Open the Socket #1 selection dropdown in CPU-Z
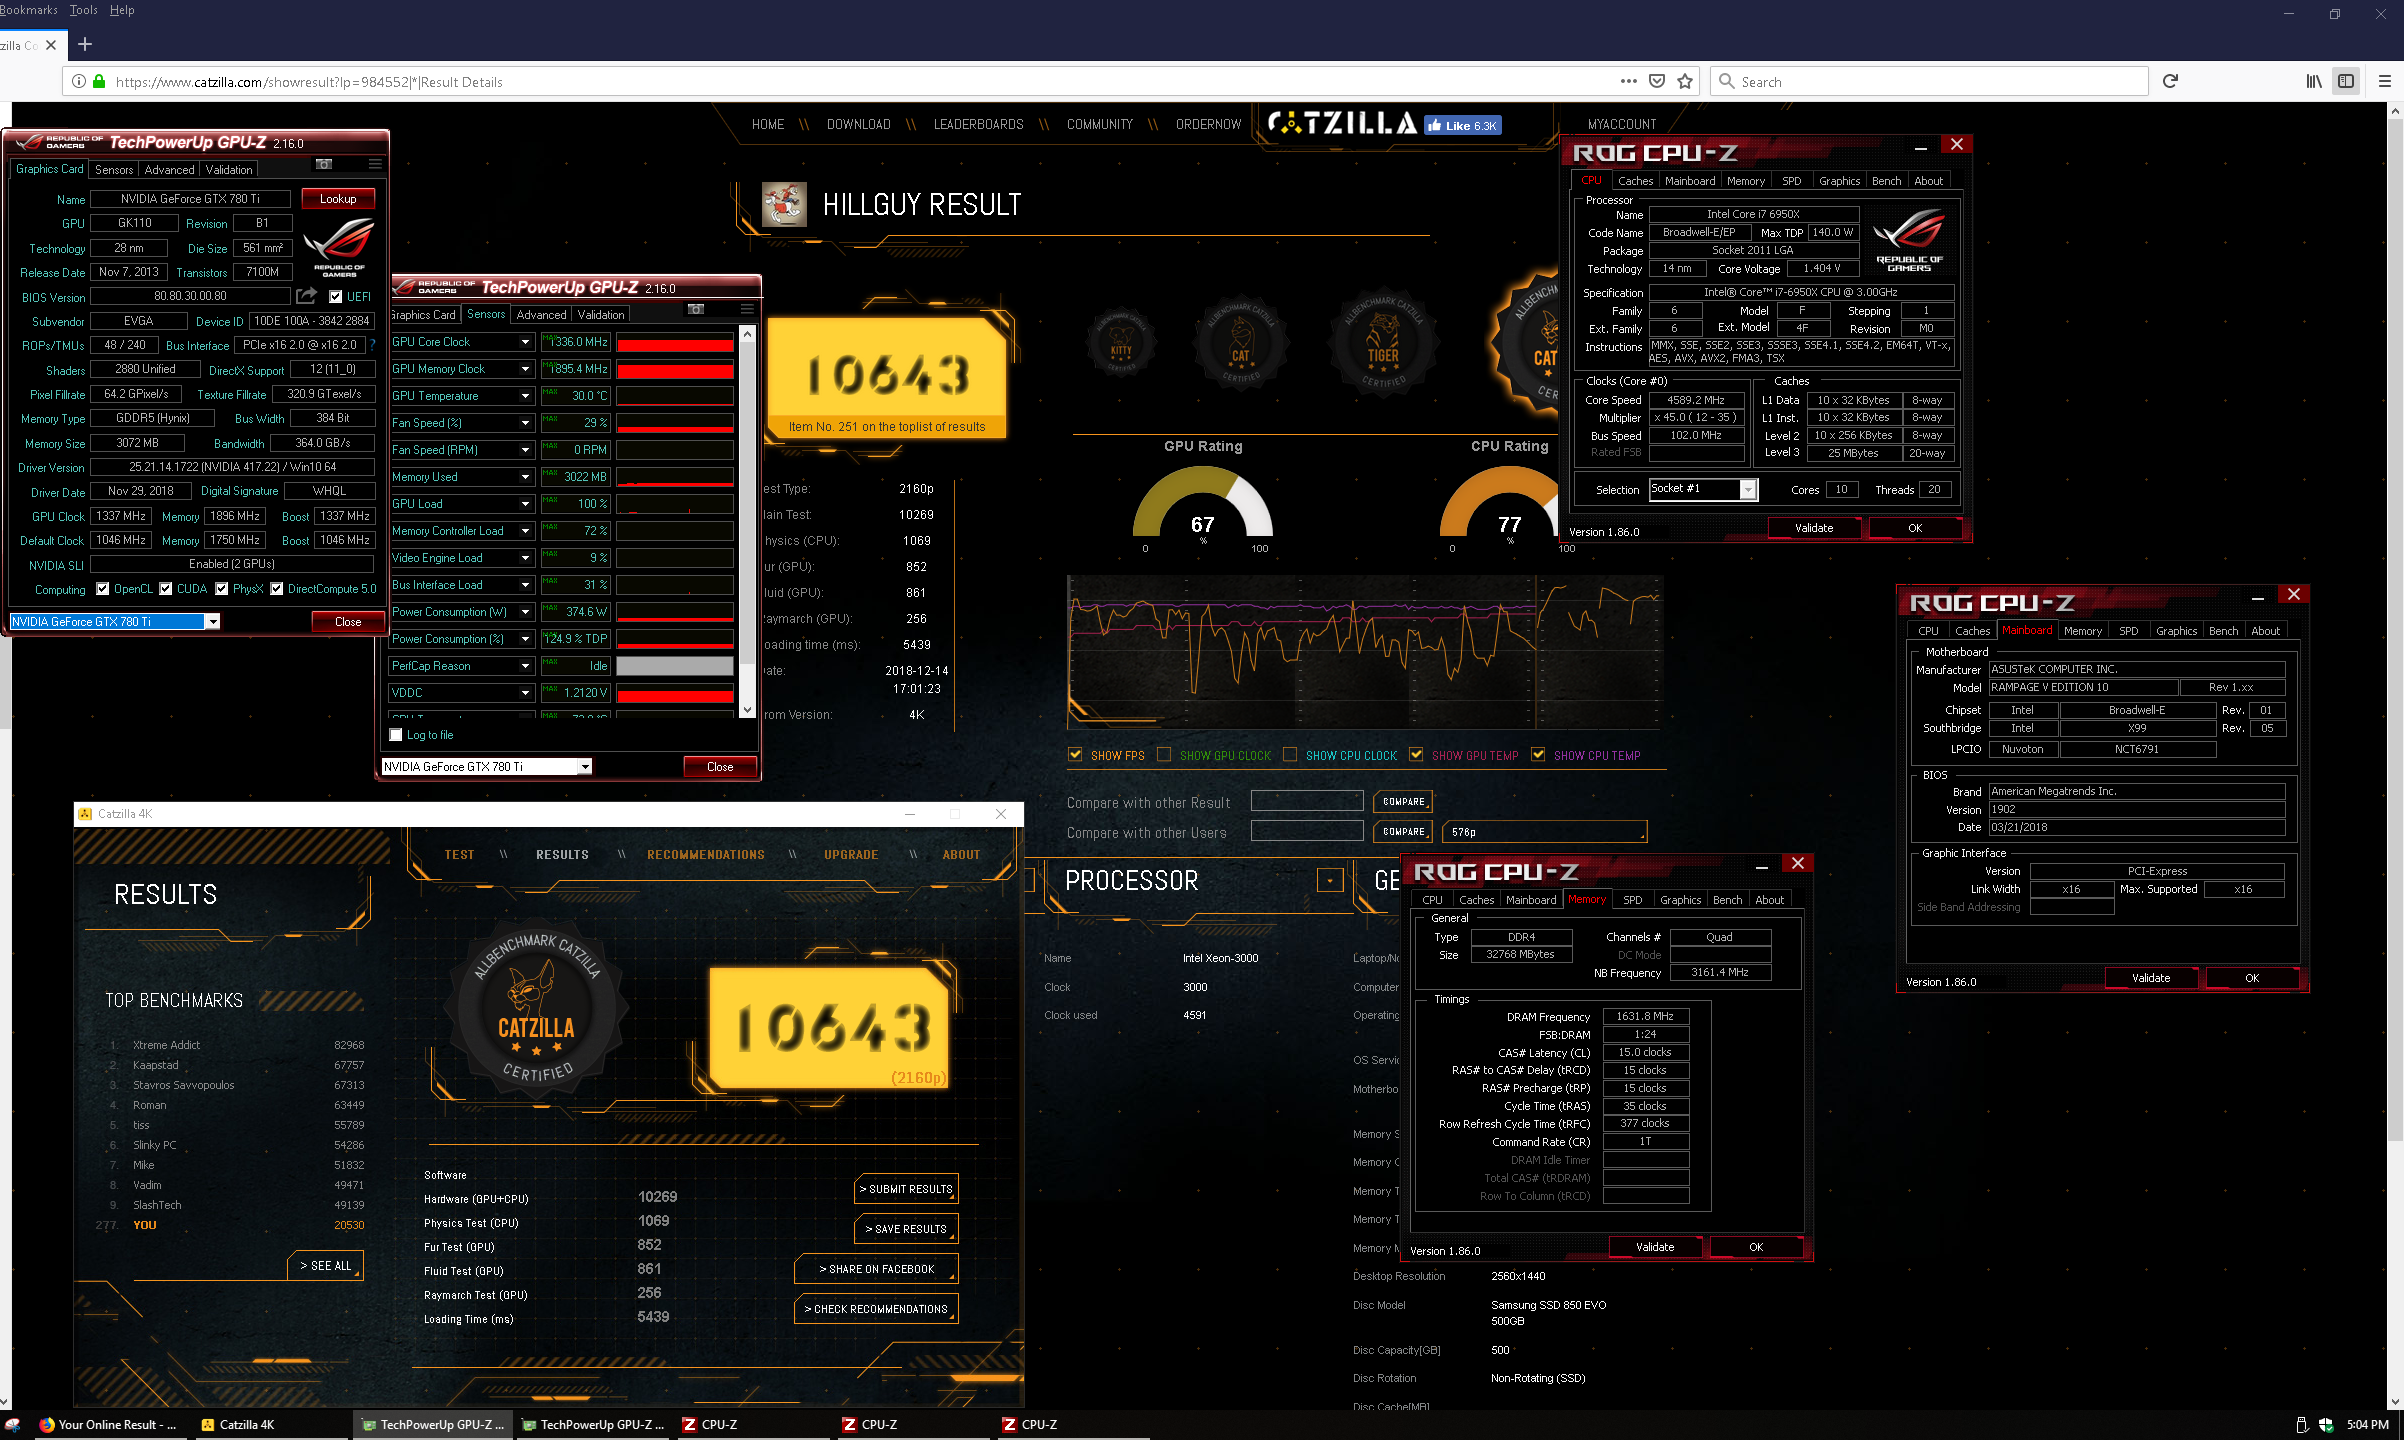 (1748, 489)
